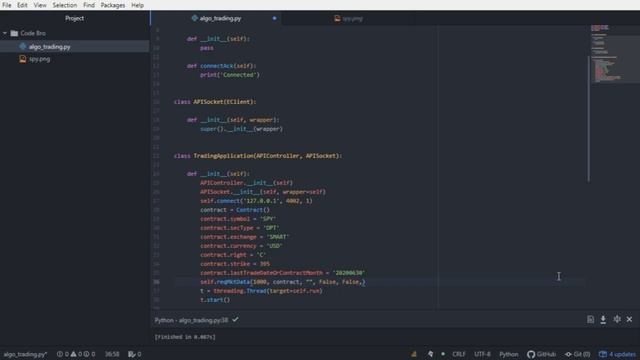The image size is (640, 360).
Task: Click the contract.strike line in code
Action: [x=235, y=264]
